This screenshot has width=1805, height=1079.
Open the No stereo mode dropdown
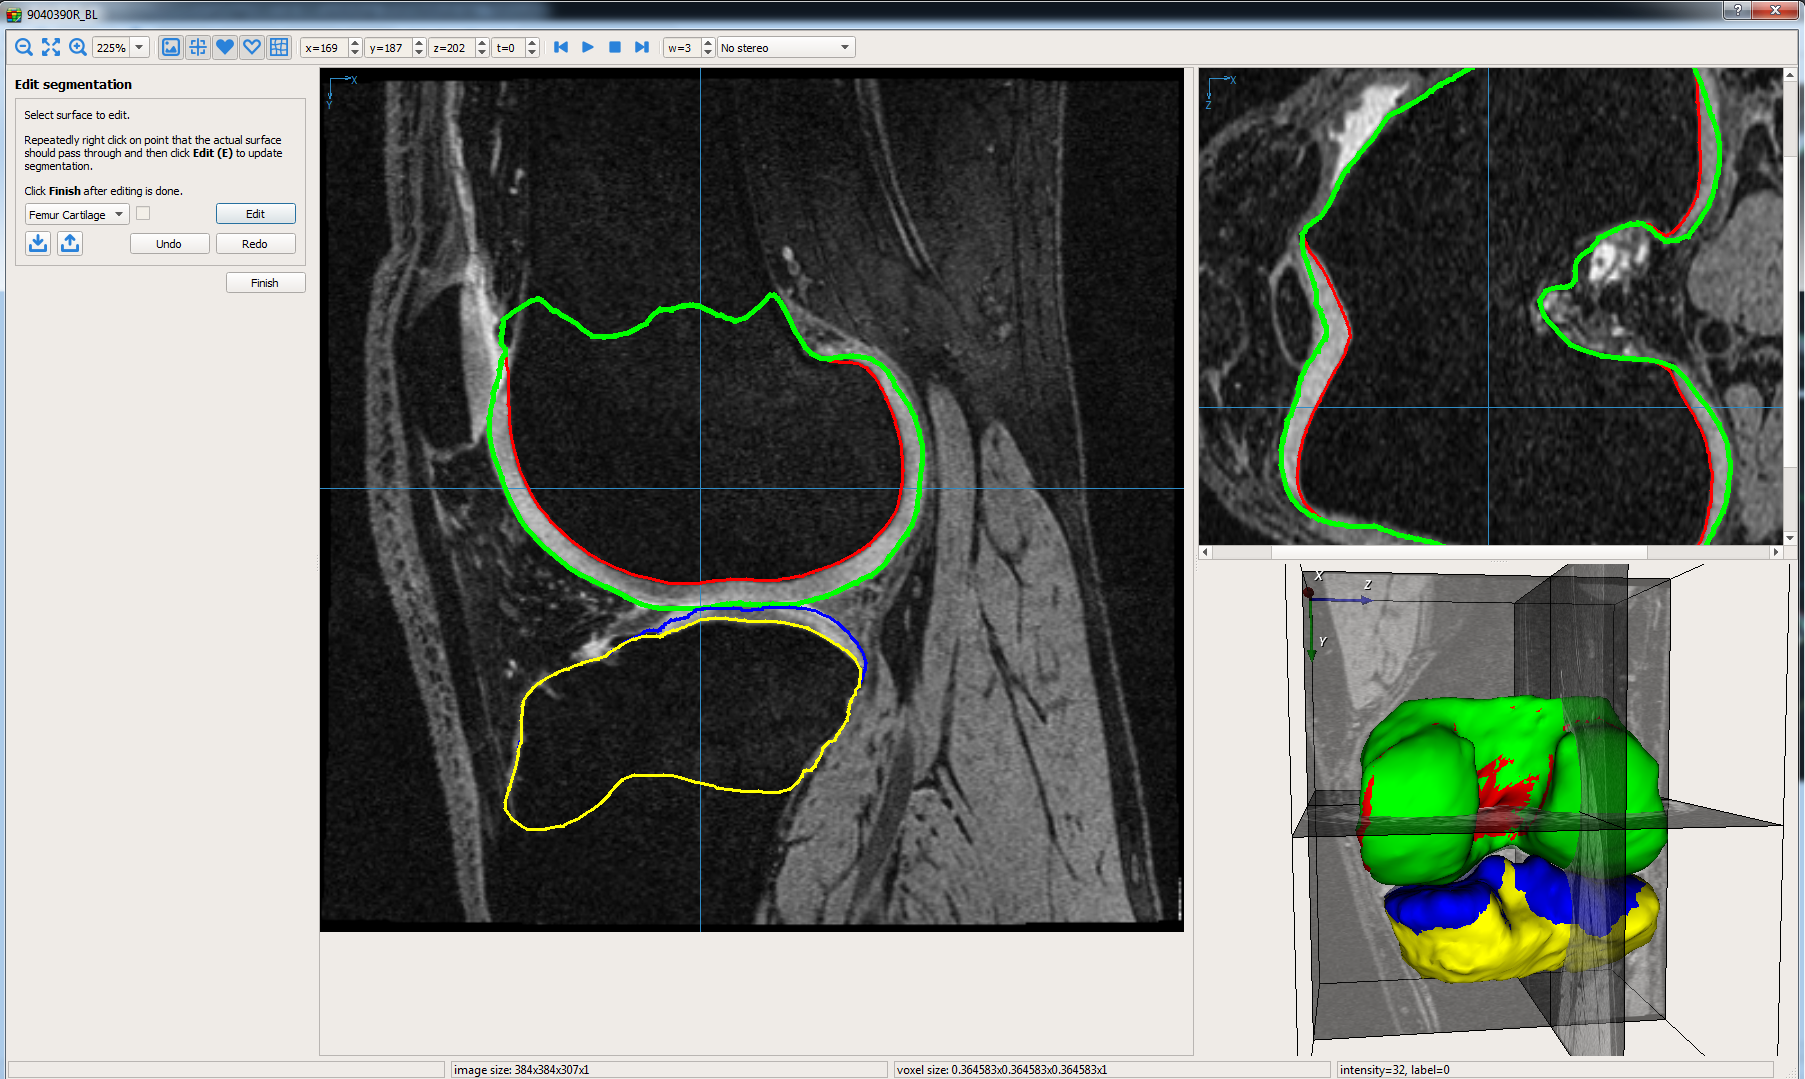(x=785, y=47)
